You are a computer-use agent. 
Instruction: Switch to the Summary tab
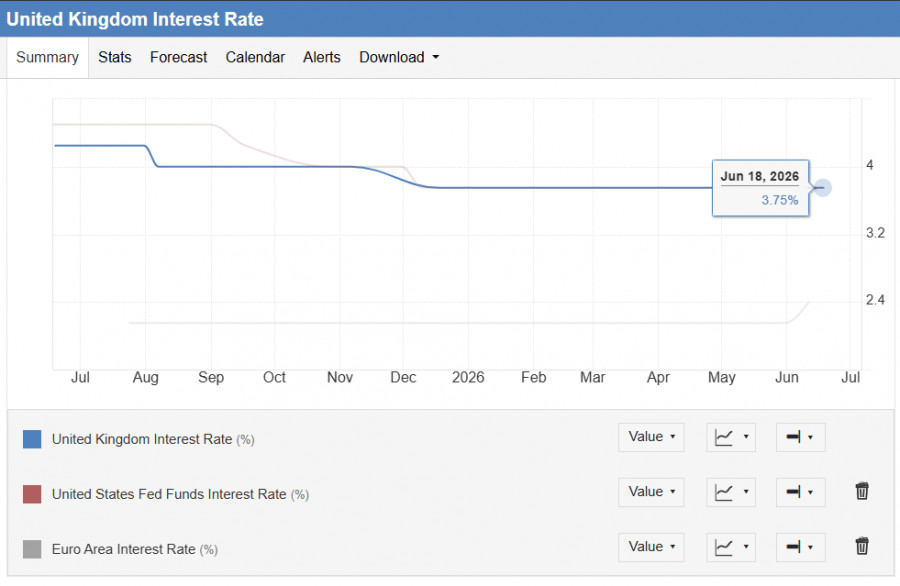point(48,57)
